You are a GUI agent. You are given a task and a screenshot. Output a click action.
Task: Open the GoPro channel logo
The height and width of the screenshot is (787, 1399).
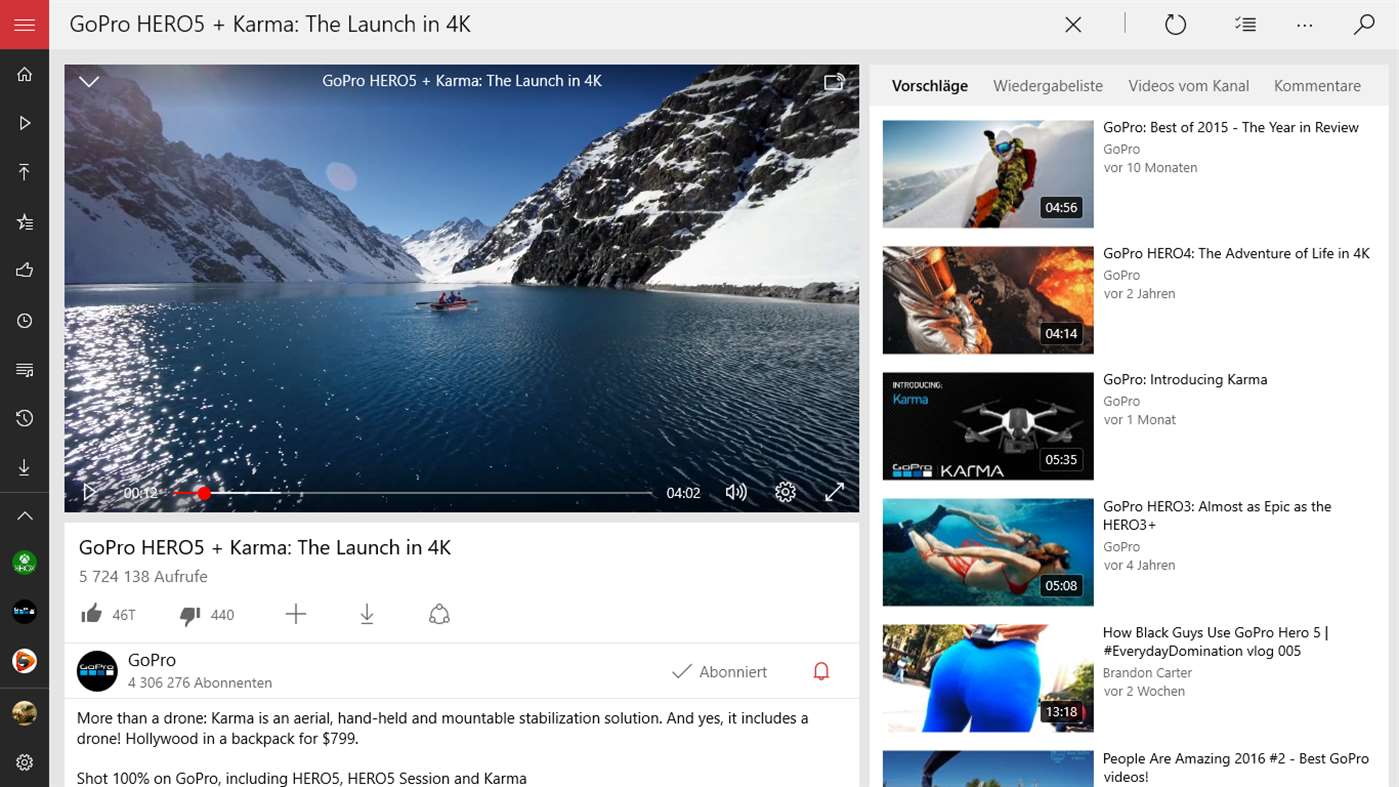coord(97,670)
